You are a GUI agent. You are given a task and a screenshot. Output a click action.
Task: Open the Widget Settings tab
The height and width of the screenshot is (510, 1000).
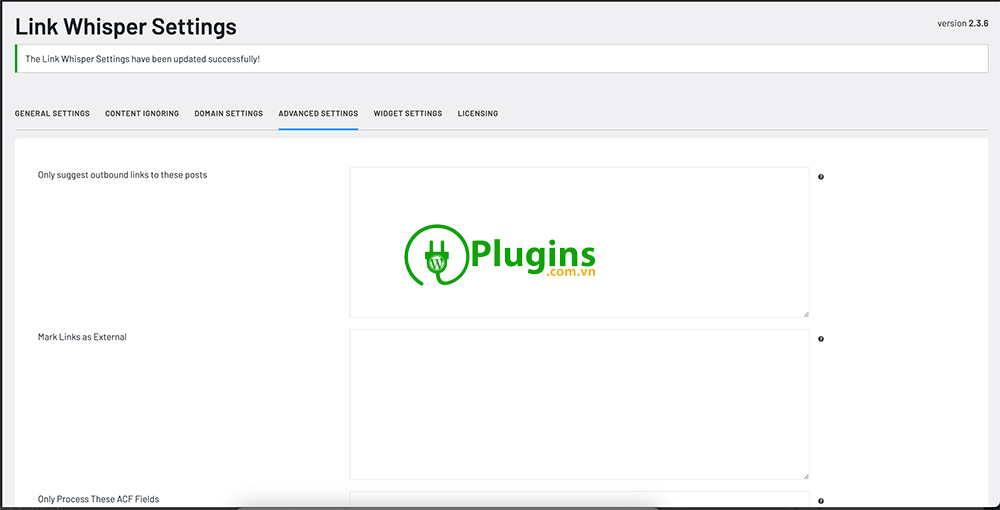click(x=408, y=114)
